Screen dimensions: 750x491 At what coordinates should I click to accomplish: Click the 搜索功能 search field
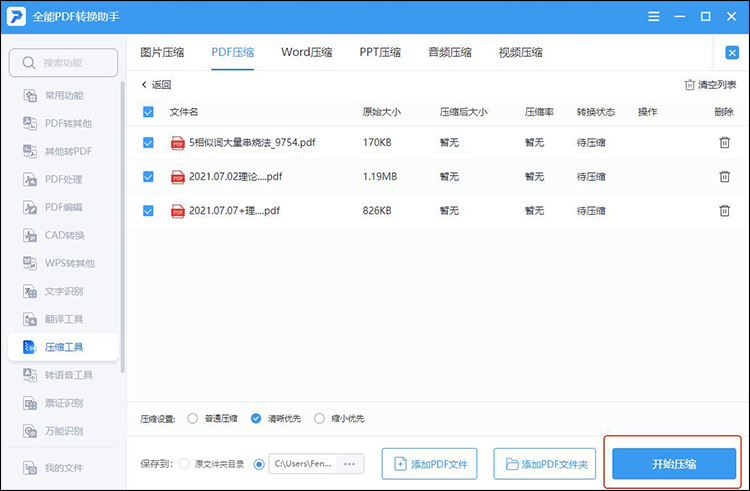[63, 63]
